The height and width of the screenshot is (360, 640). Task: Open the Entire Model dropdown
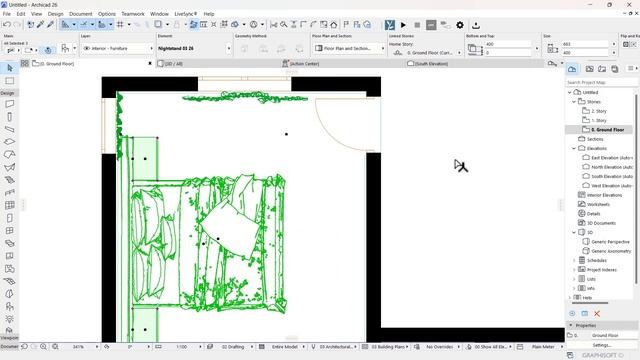click(x=285, y=347)
